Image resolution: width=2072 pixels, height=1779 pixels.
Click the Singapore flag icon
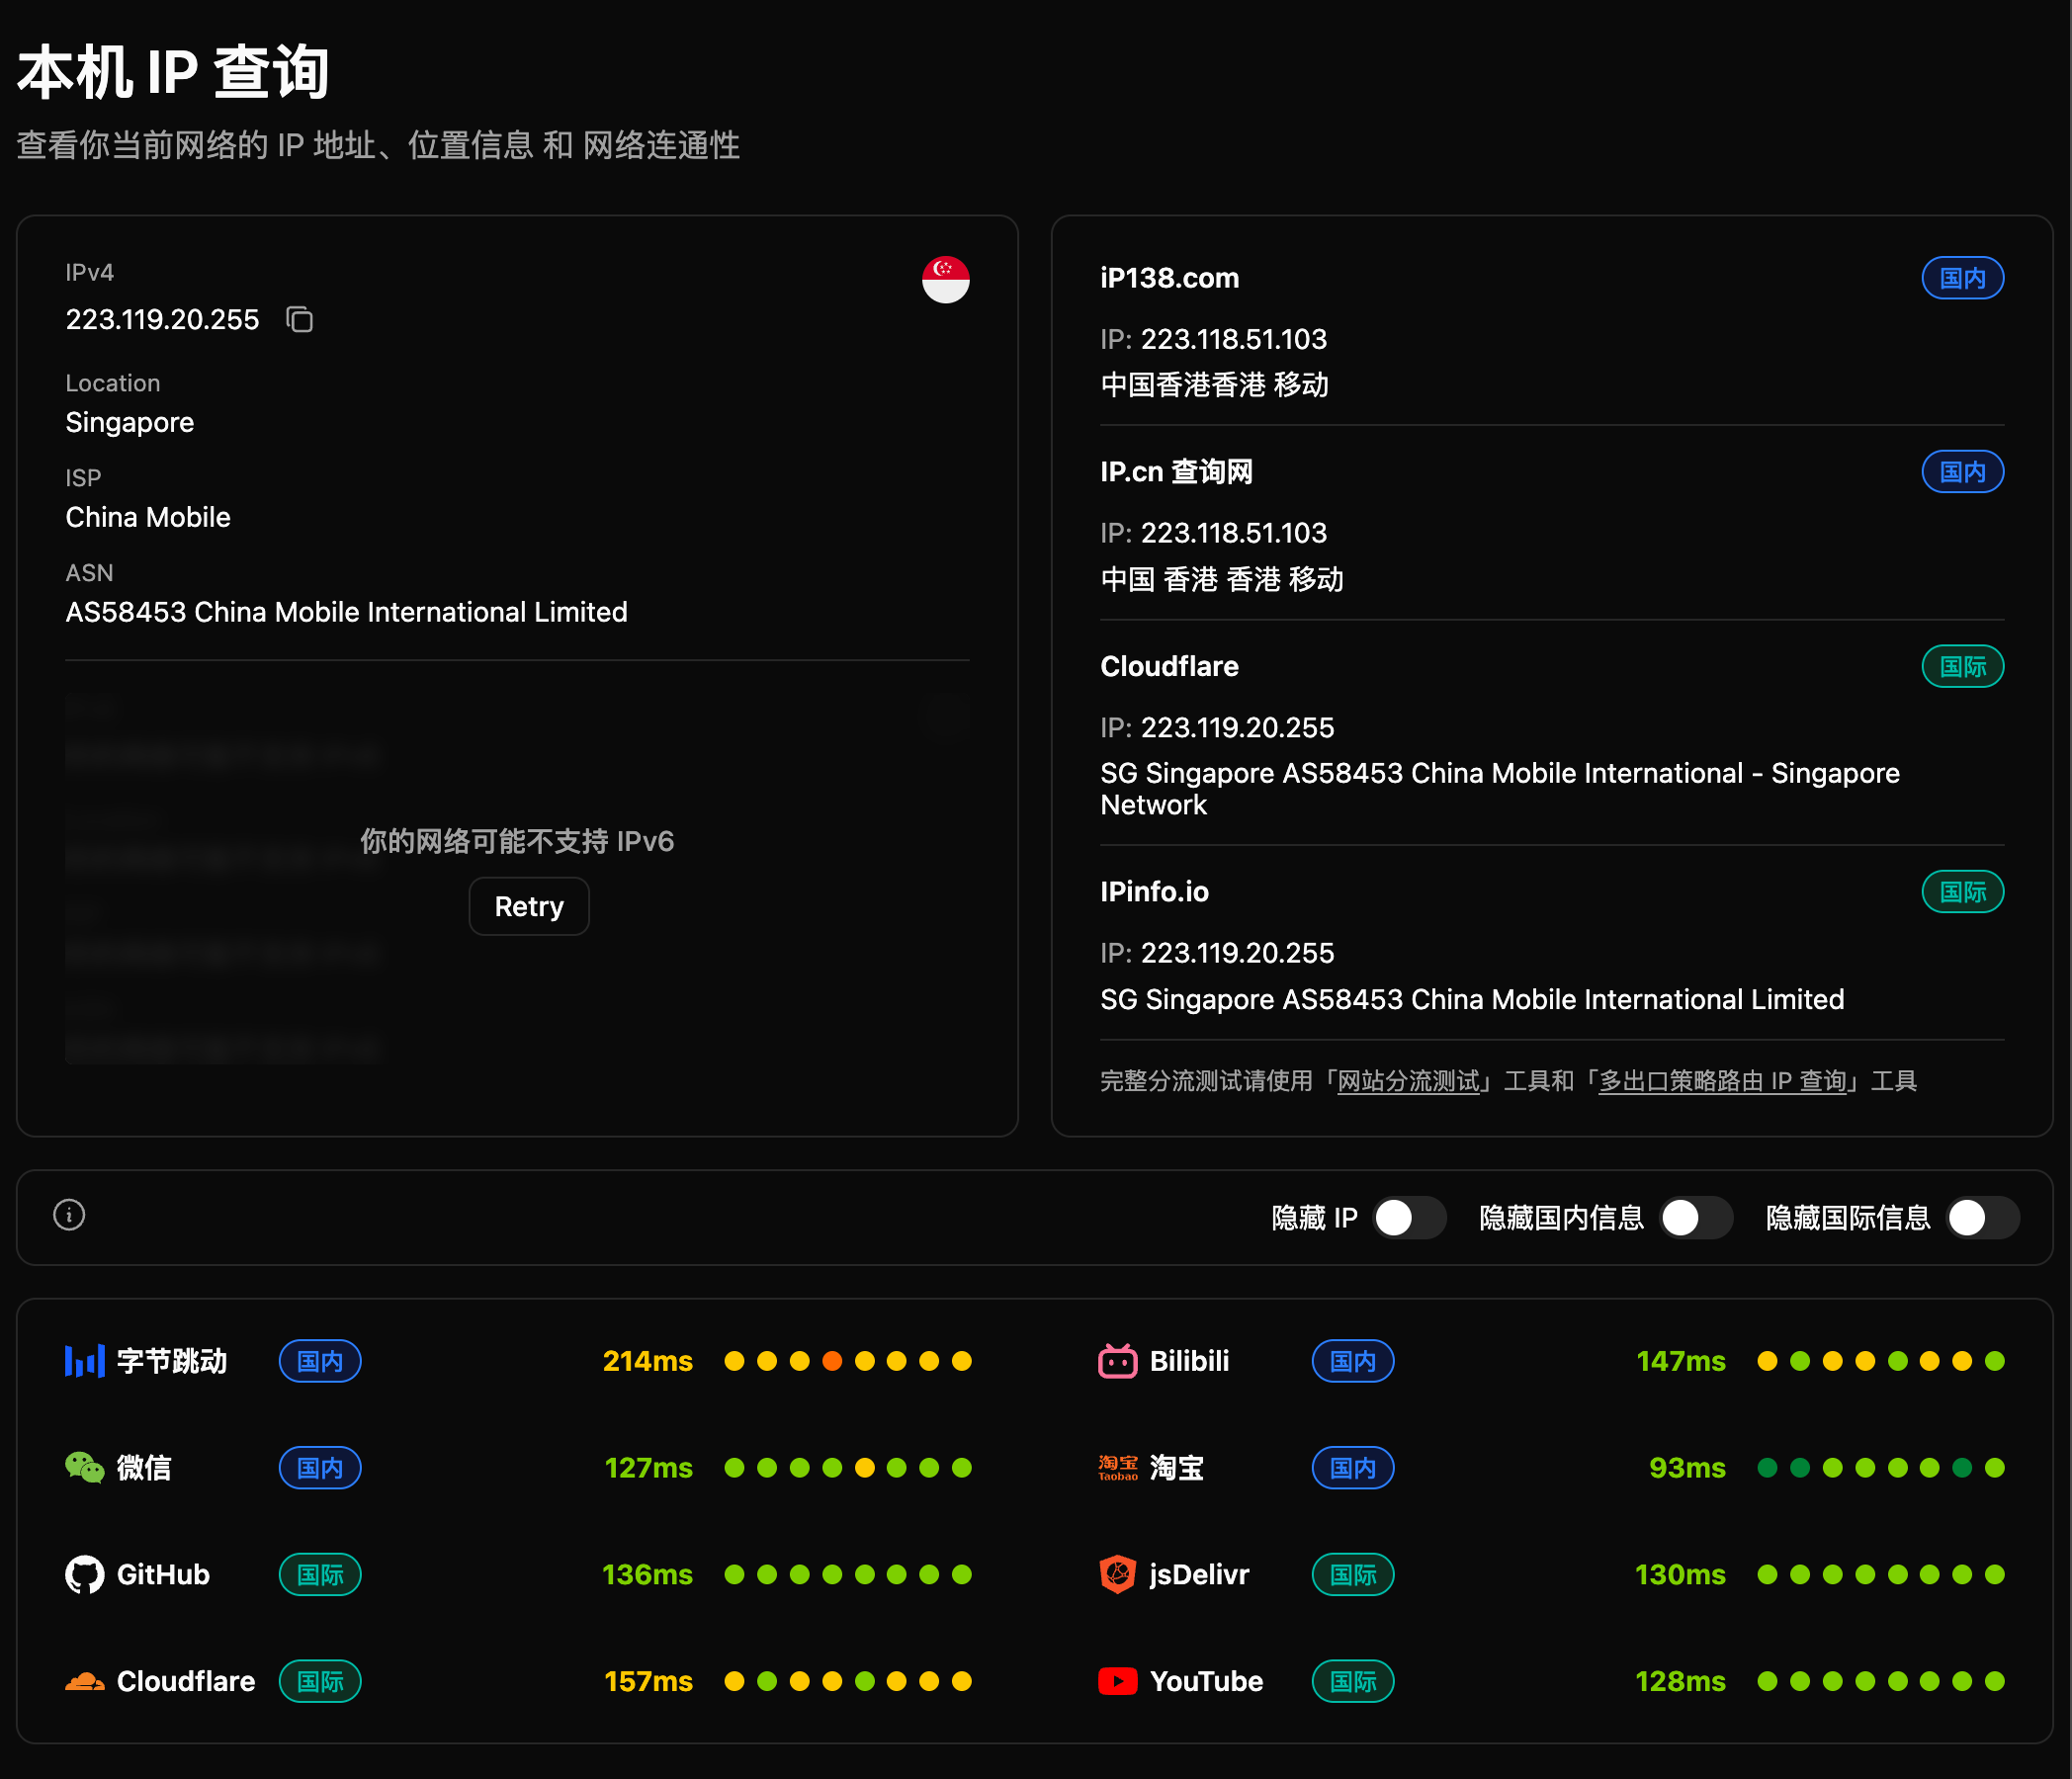945,279
